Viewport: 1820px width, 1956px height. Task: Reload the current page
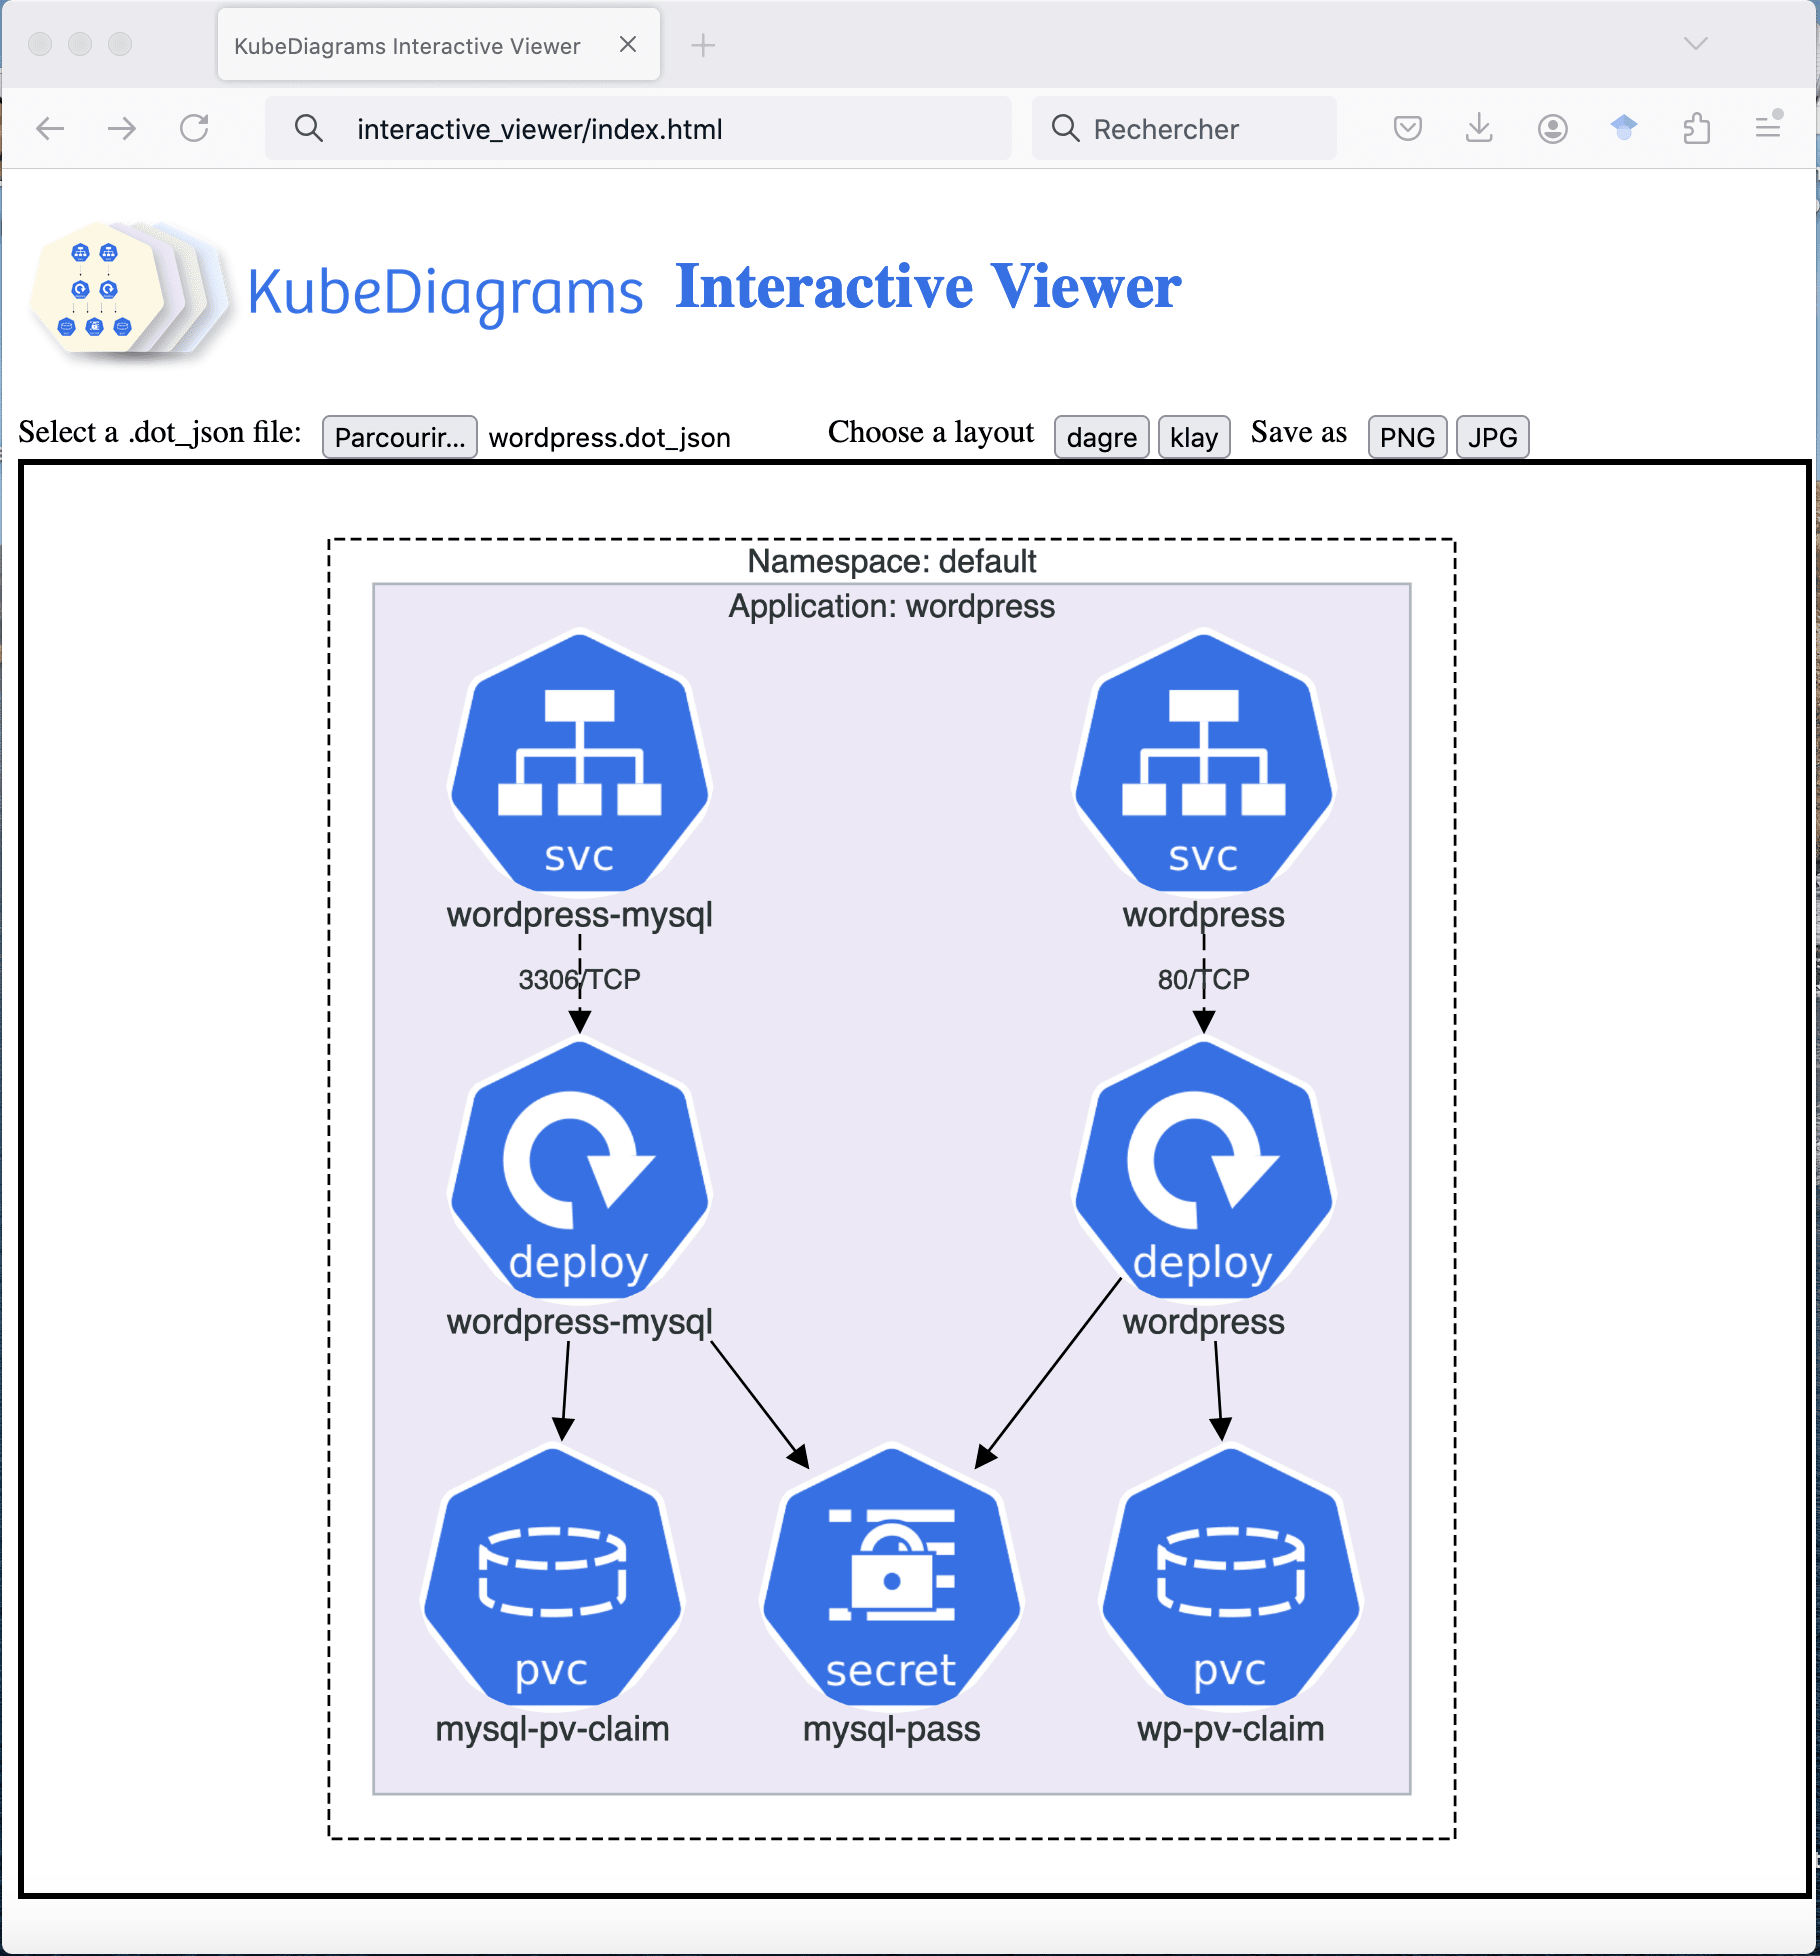tap(196, 128)
